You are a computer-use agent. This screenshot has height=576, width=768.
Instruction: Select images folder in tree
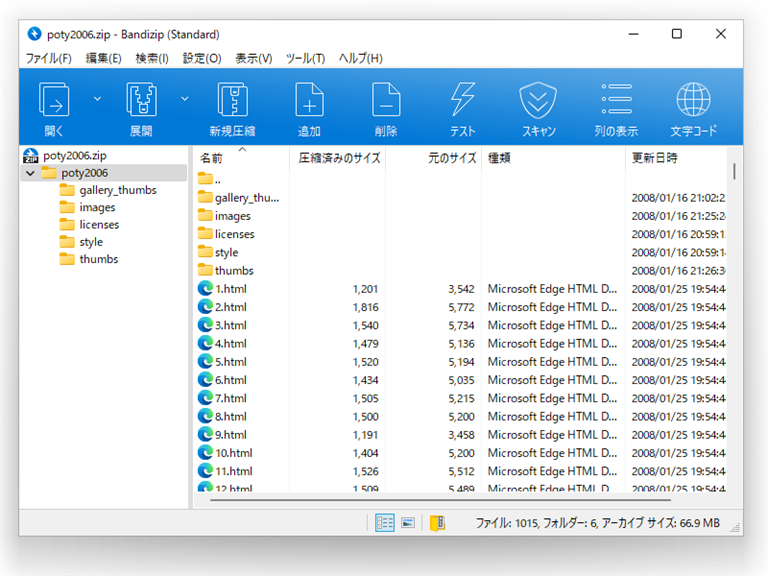pyautogui.click(x=97, y=207)
